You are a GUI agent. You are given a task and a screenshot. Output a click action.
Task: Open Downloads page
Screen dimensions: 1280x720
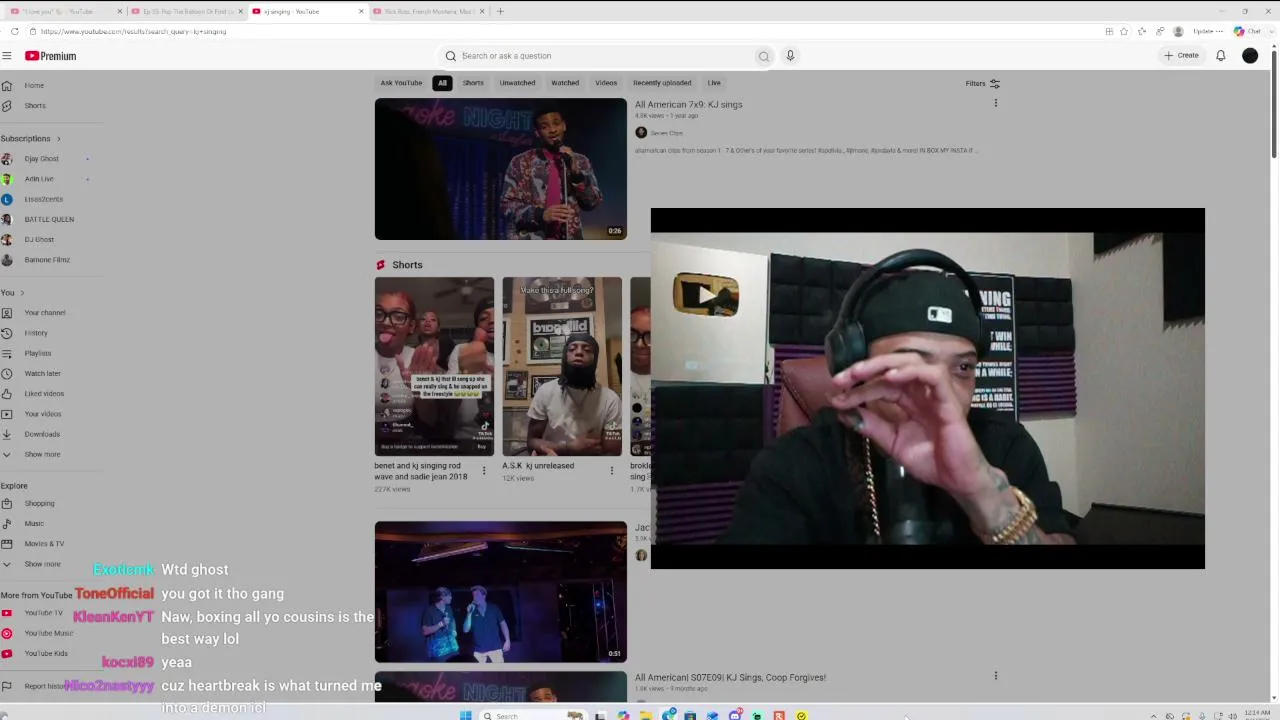[x=42, y=434]
